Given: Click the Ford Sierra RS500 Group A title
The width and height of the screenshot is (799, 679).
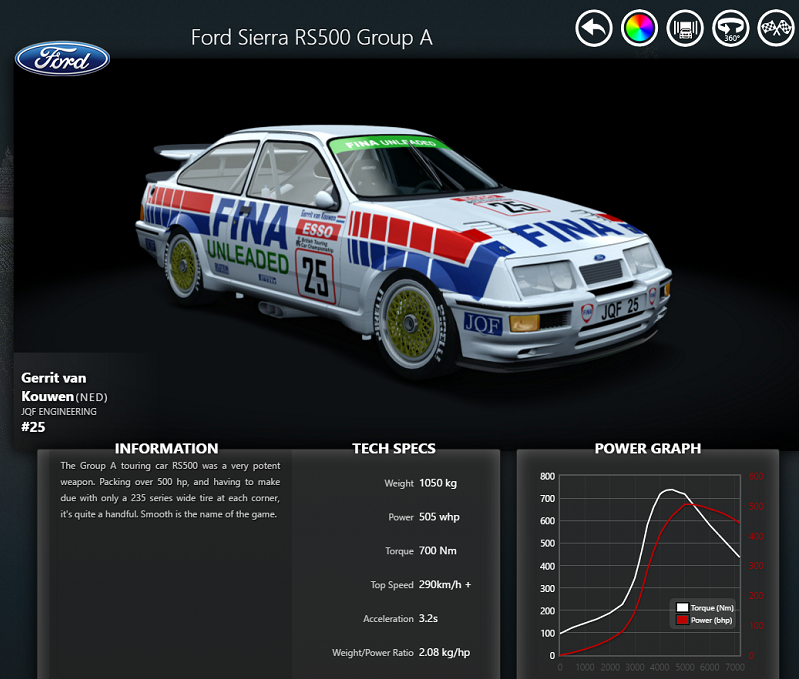Looking at the screenshot, I should click(x=312, y=38).
